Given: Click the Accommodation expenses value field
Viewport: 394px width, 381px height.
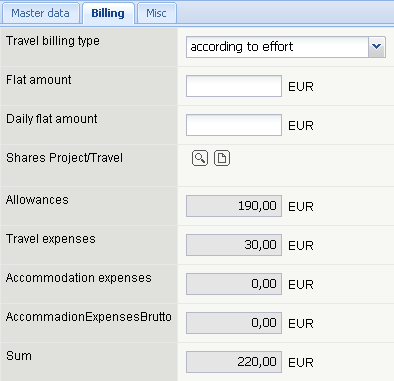Looking at the screenshot, I should [x=234, y=284].
